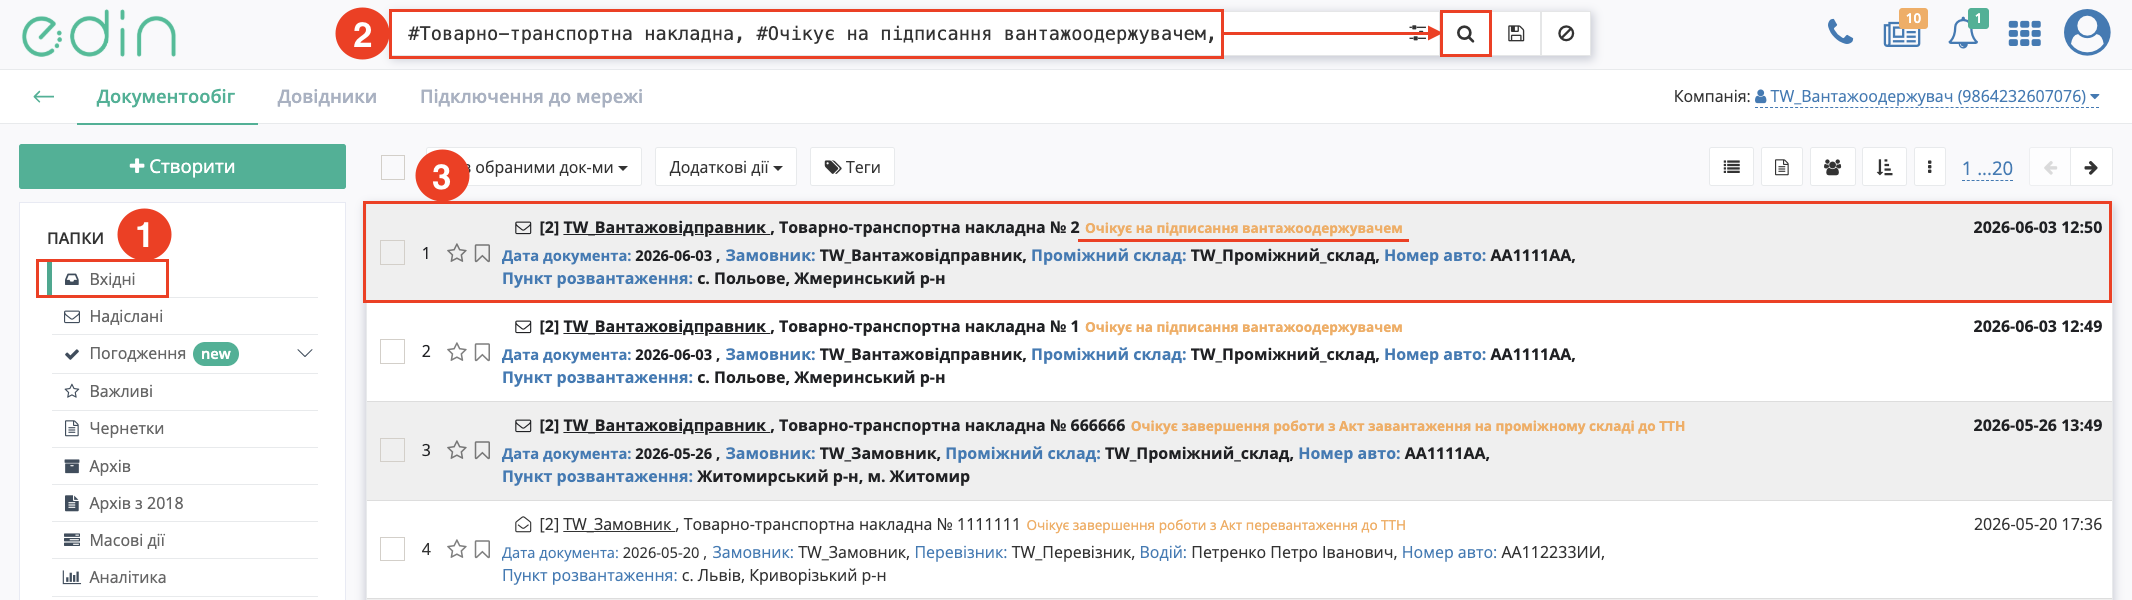The image size is (2132, 600).
Task: Go to previous page arrow
Action: 2050,167
